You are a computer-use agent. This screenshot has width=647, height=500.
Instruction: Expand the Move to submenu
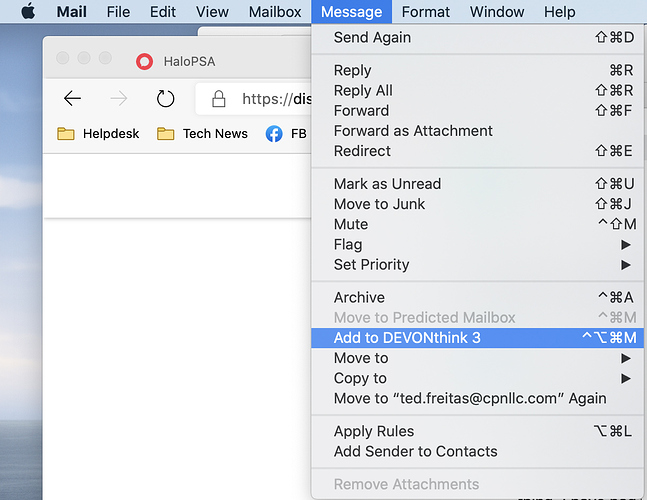[x=477, y=358]
